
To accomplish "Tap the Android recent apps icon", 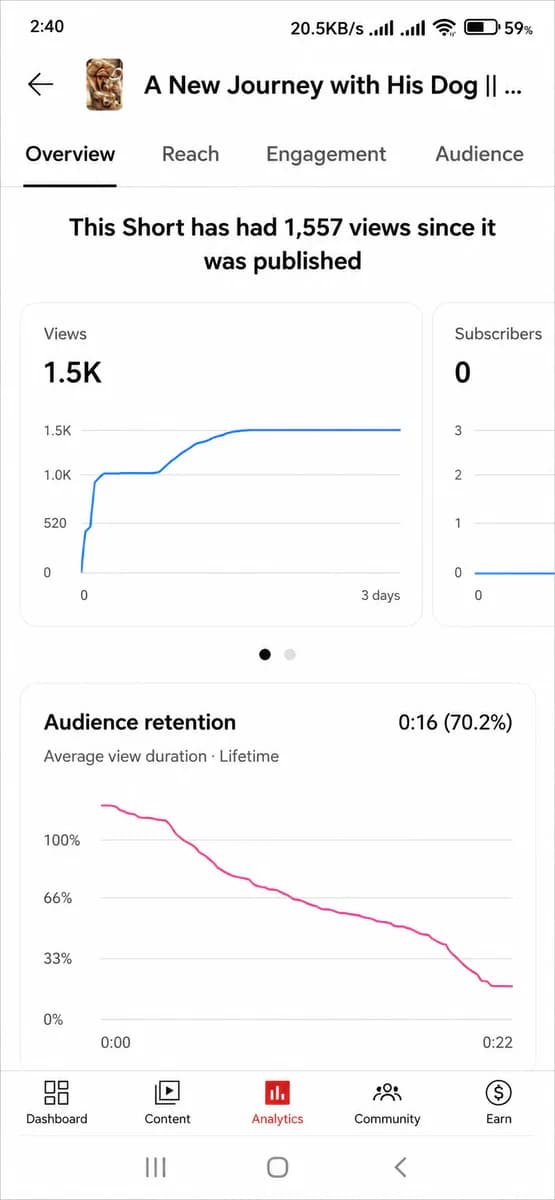I will (155, 1166).
